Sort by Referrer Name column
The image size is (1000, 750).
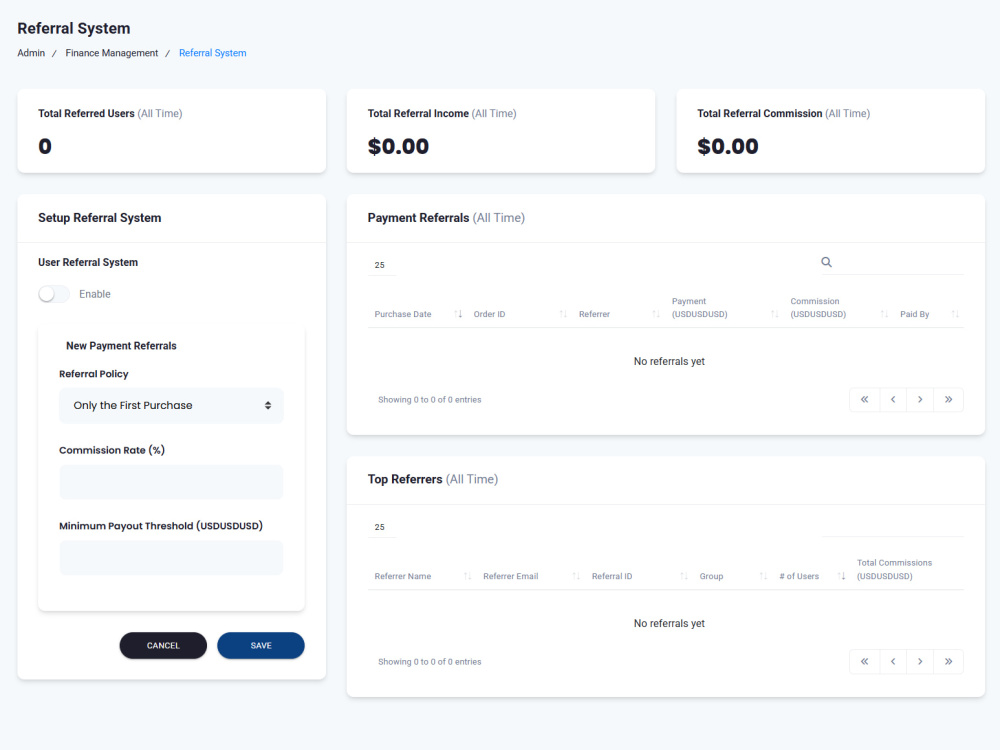tap(422, 576)
